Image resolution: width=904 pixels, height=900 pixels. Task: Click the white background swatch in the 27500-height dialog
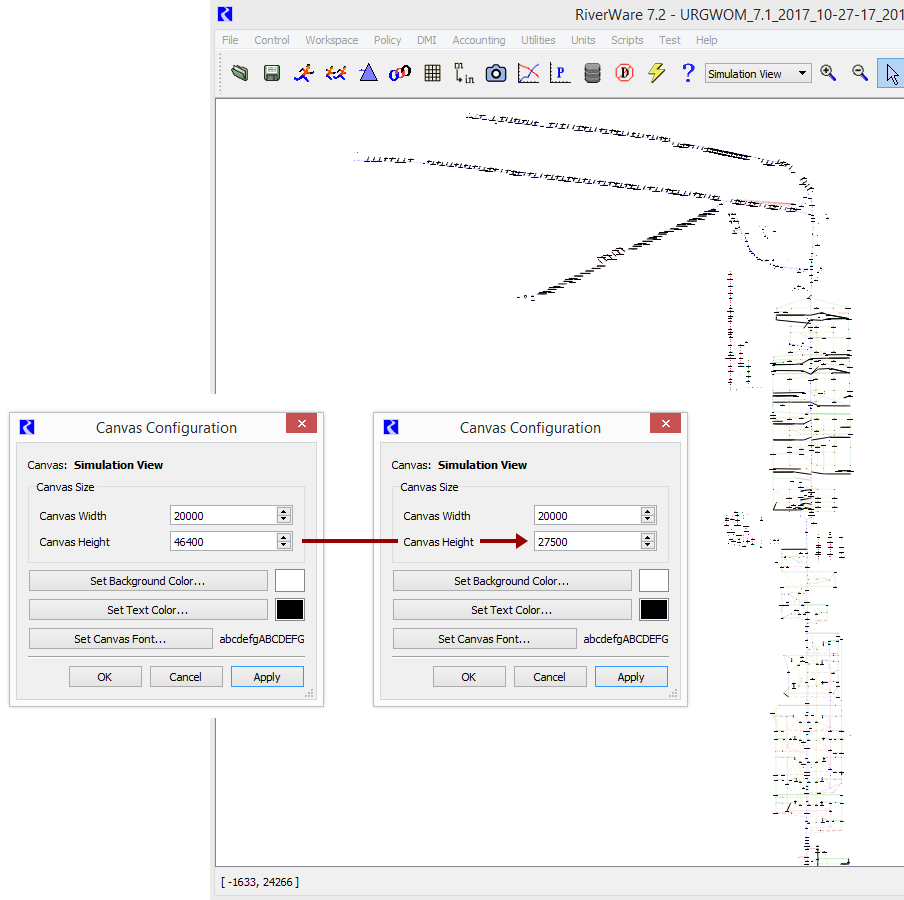click(x=653, y=581)
